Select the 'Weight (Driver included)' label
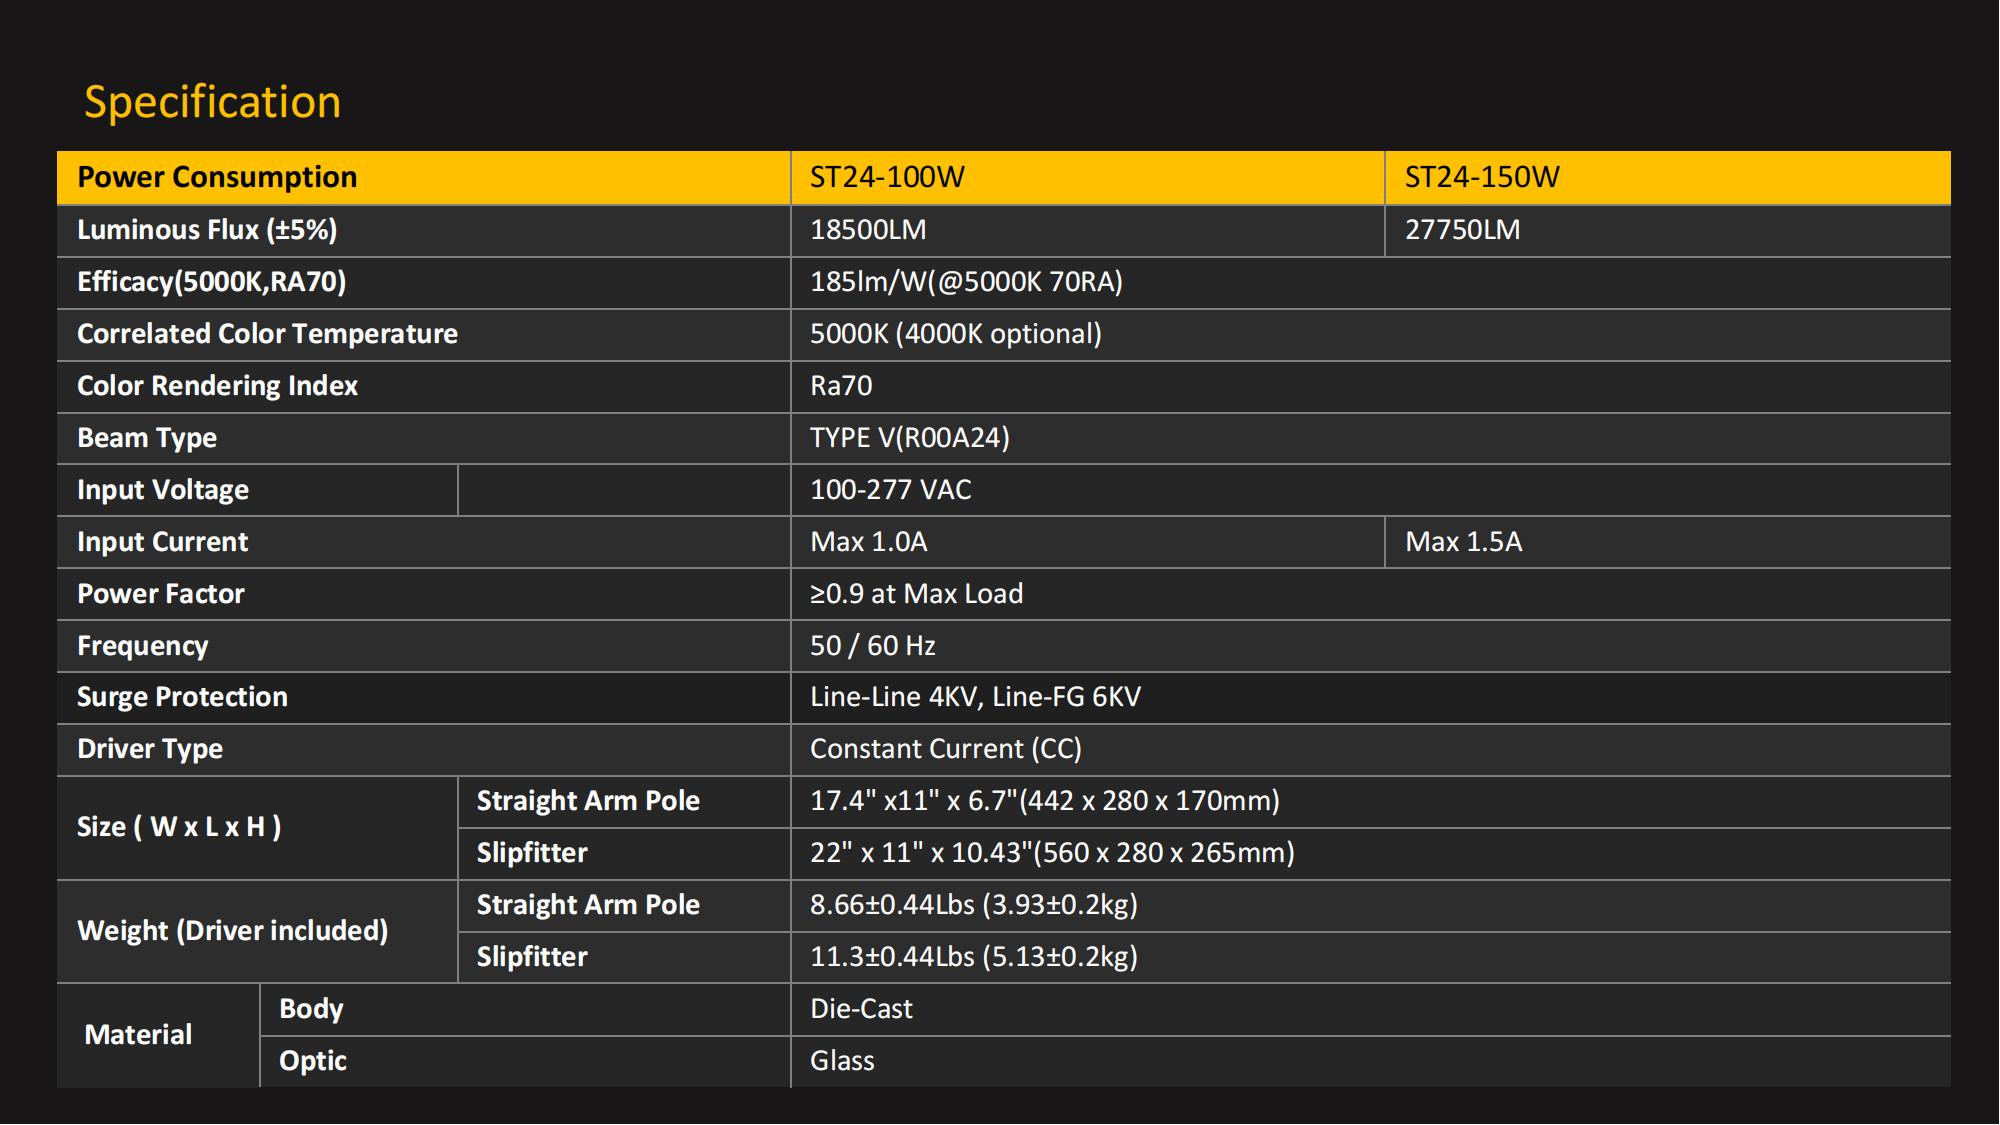 pyautogui.click(x=232, y=931)
